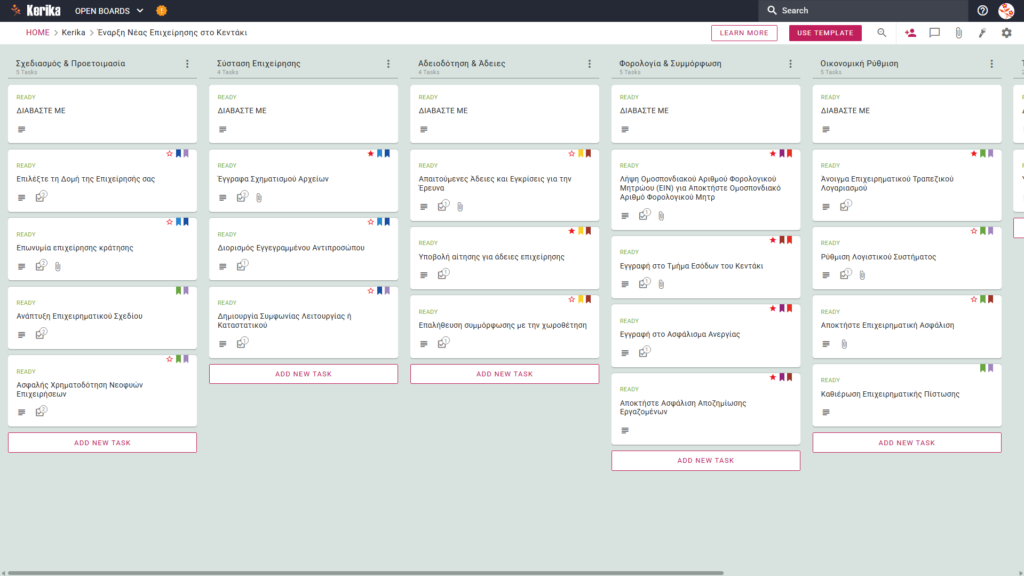The width and height of the screenshot is (1024, 576).
Task: Click the LEARN MORE button
Action: tap(744, 33)
